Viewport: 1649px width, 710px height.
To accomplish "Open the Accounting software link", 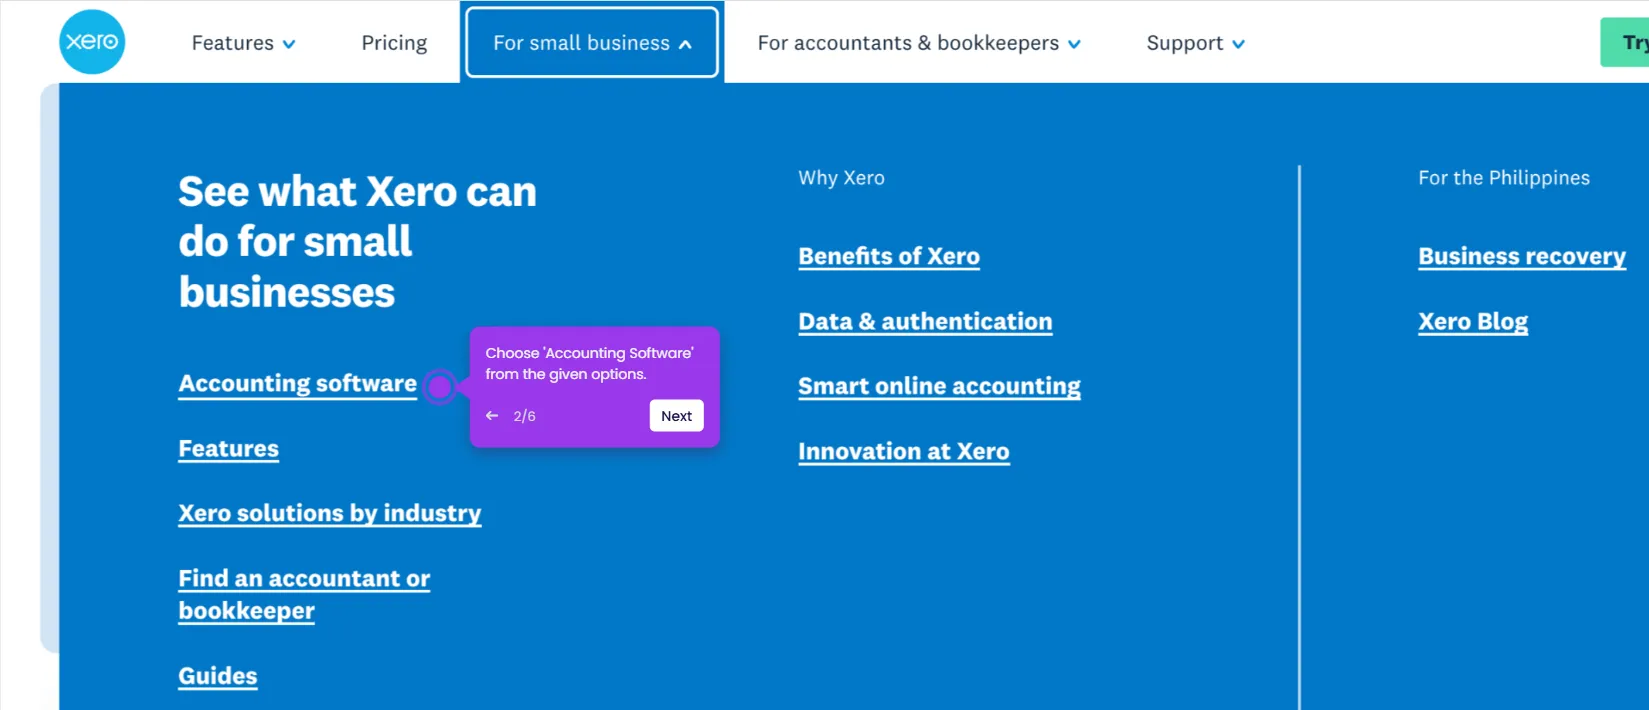I will click(x=298, y=384).
